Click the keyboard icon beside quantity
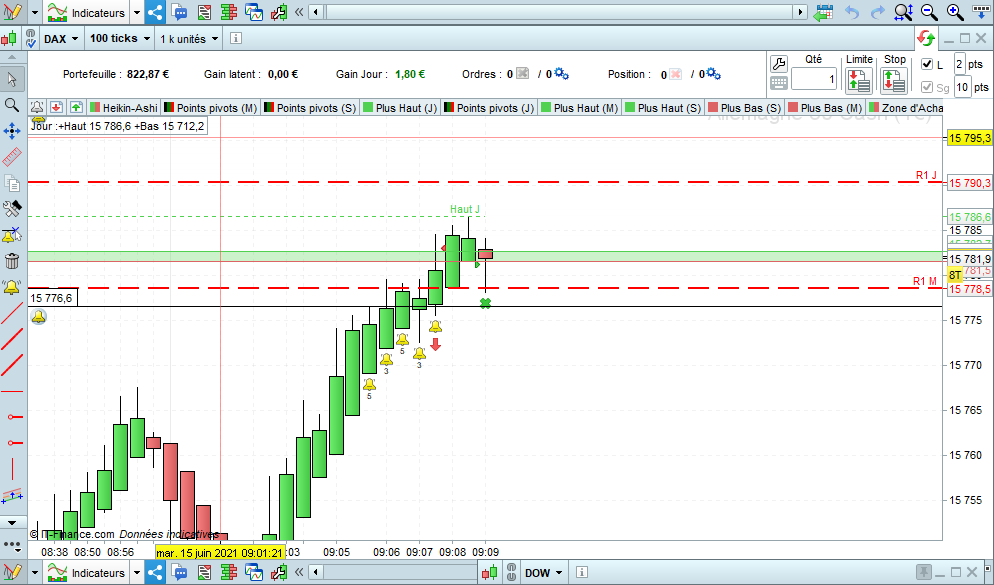 (778, 82)
